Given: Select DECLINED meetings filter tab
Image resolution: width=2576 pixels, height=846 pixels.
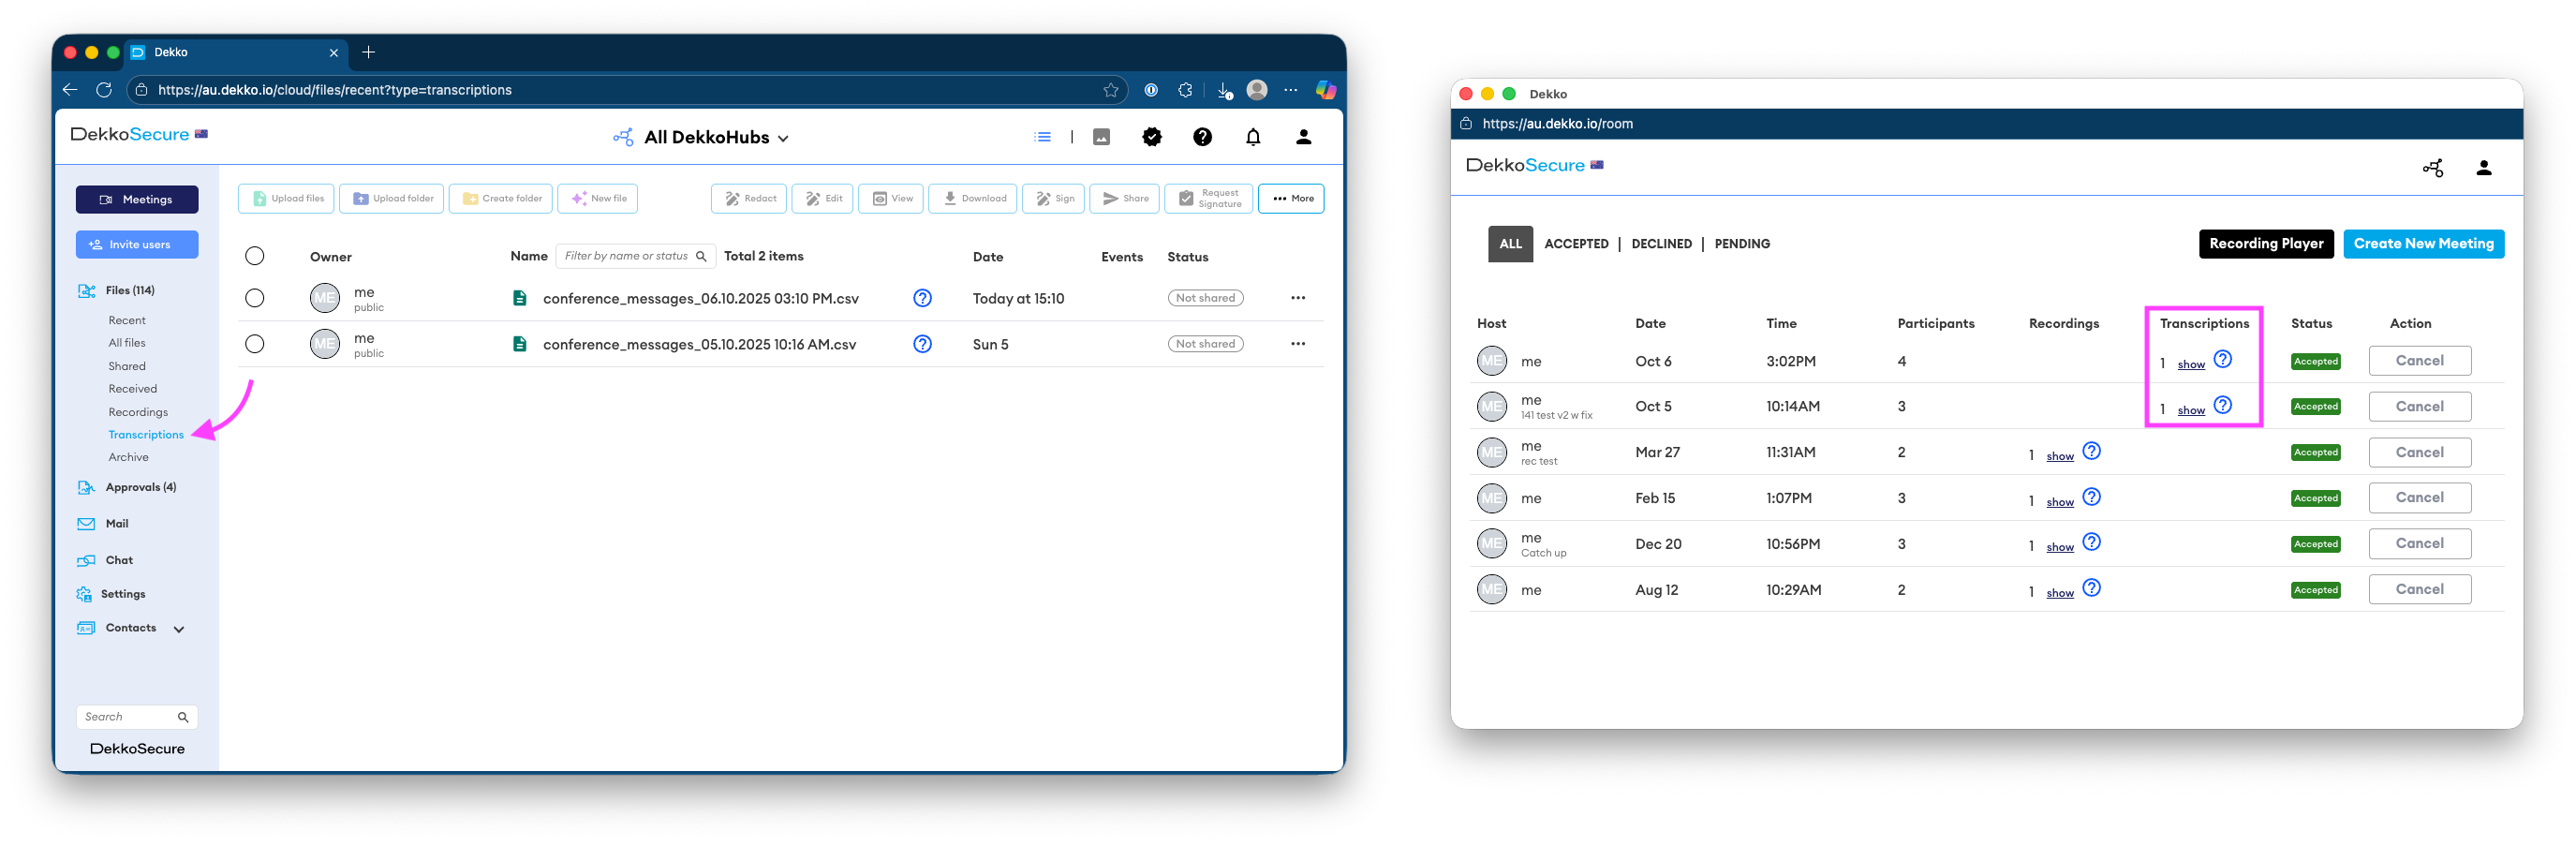Looking at the screenshot, I should click(x=1661, y=244).
